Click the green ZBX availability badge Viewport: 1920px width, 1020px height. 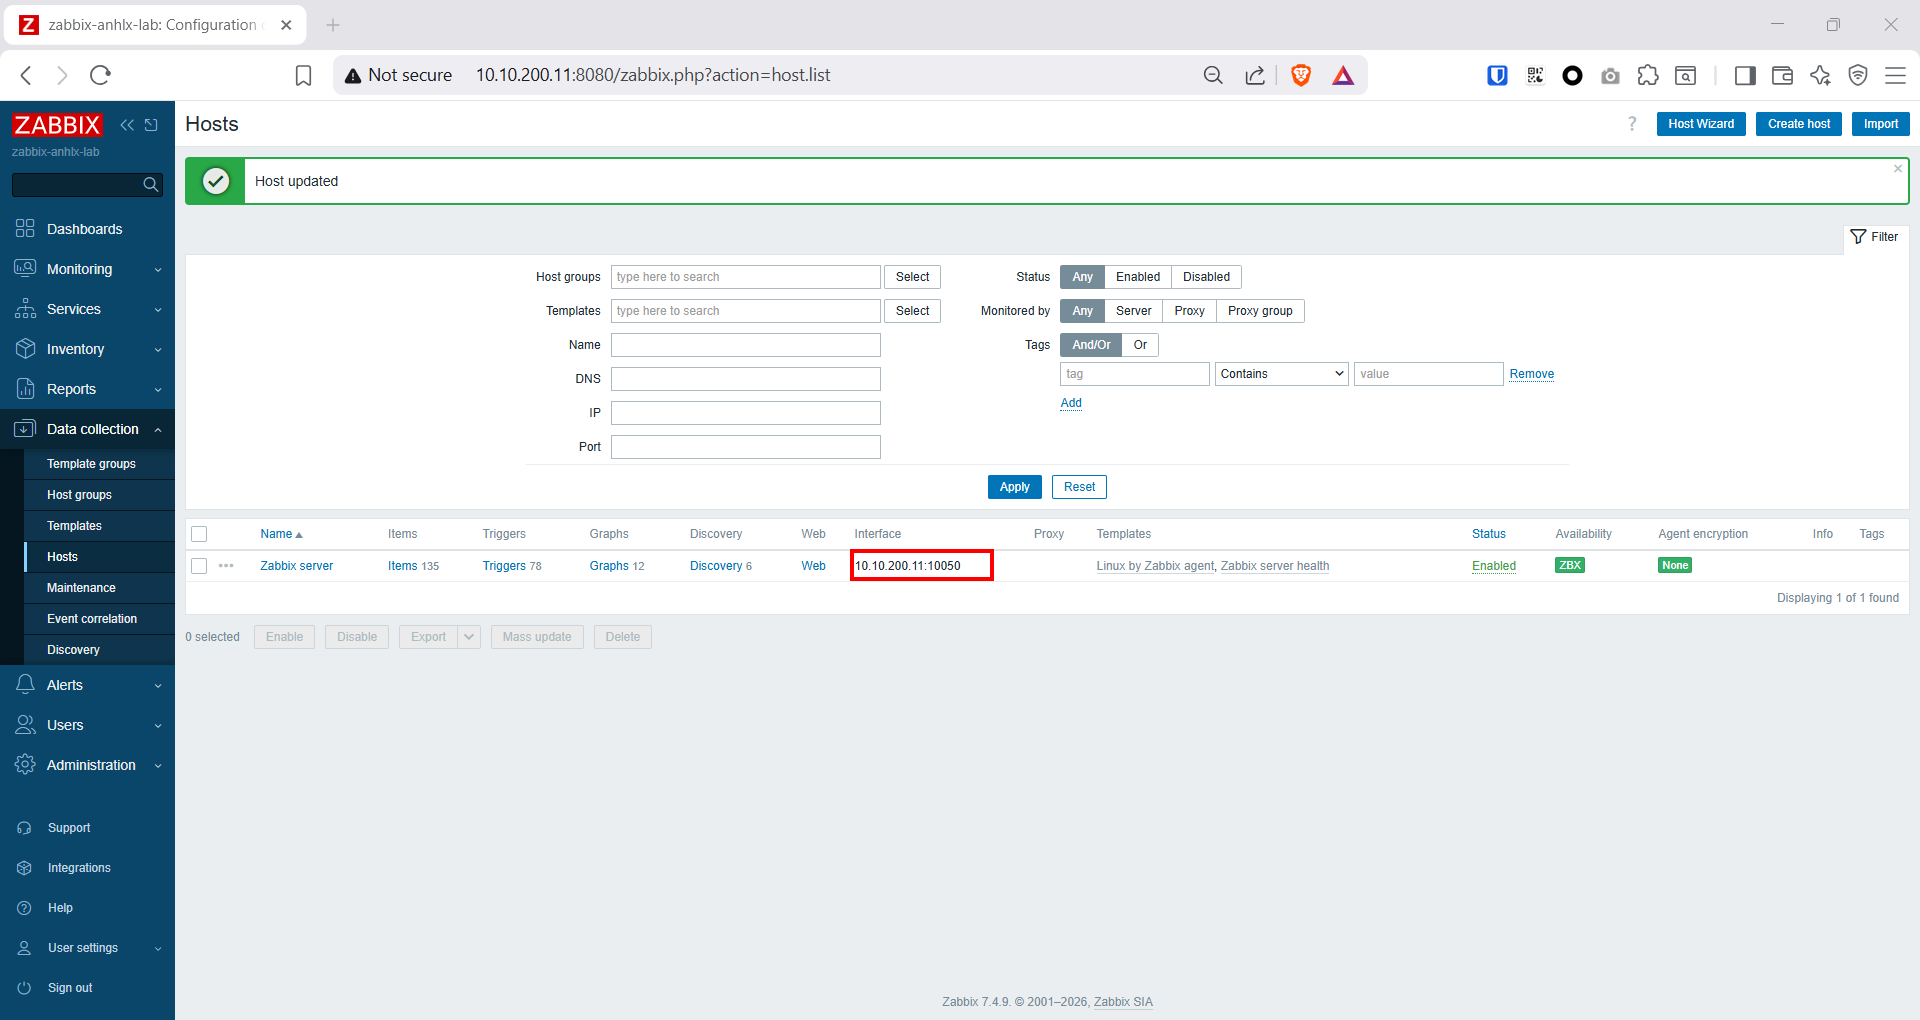tap(1569, 566)
